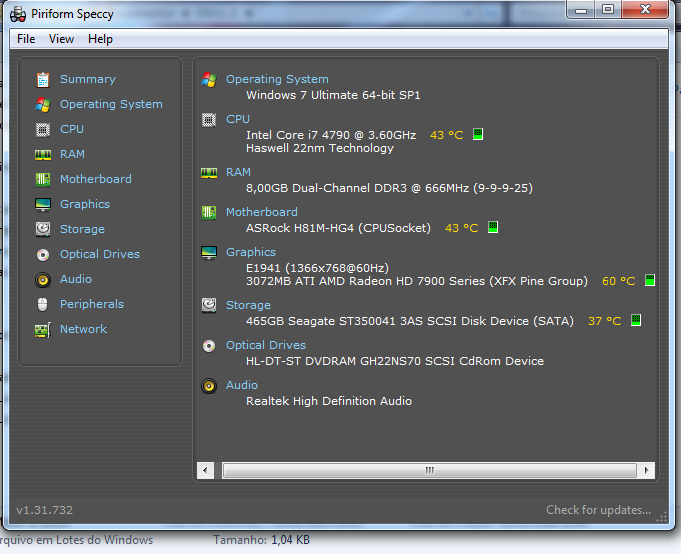Select Network in the sidebar

(83, 330)
